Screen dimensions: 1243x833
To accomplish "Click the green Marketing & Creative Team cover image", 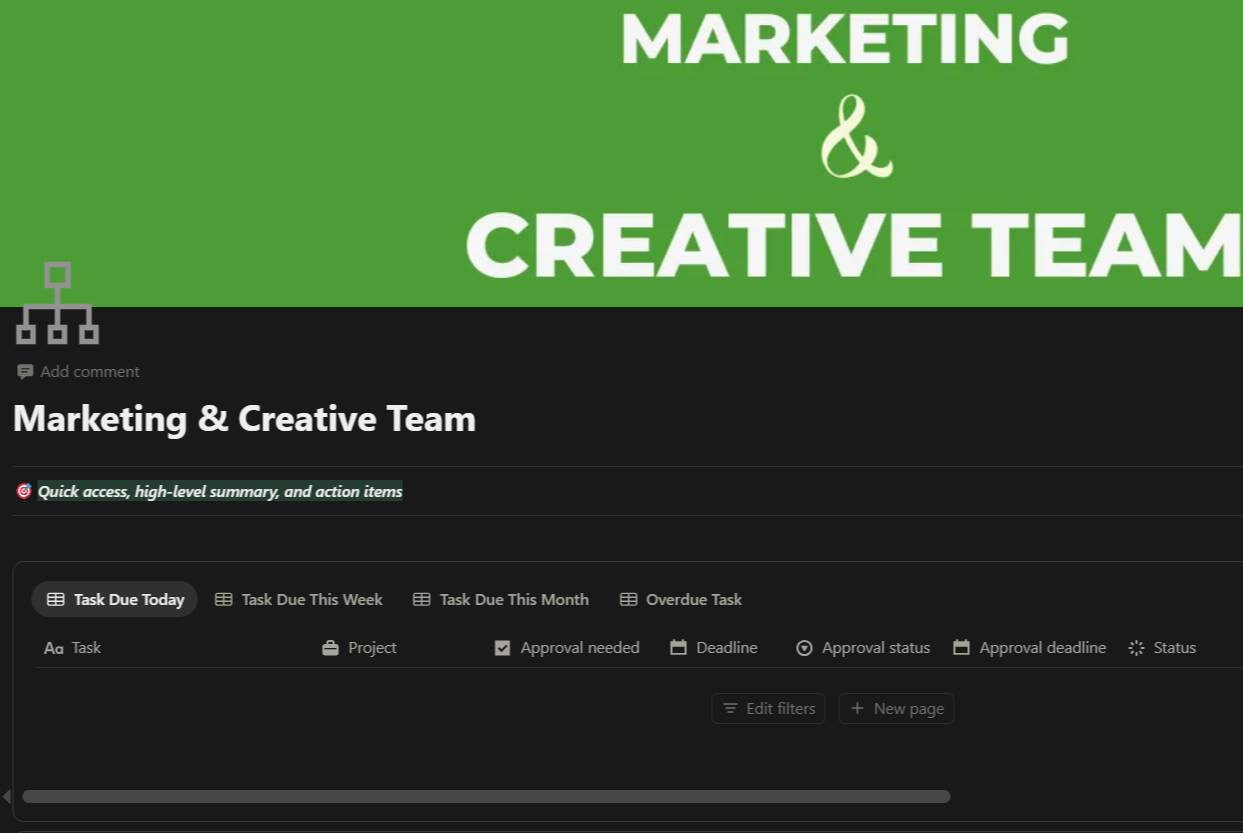I will (621, 153).
